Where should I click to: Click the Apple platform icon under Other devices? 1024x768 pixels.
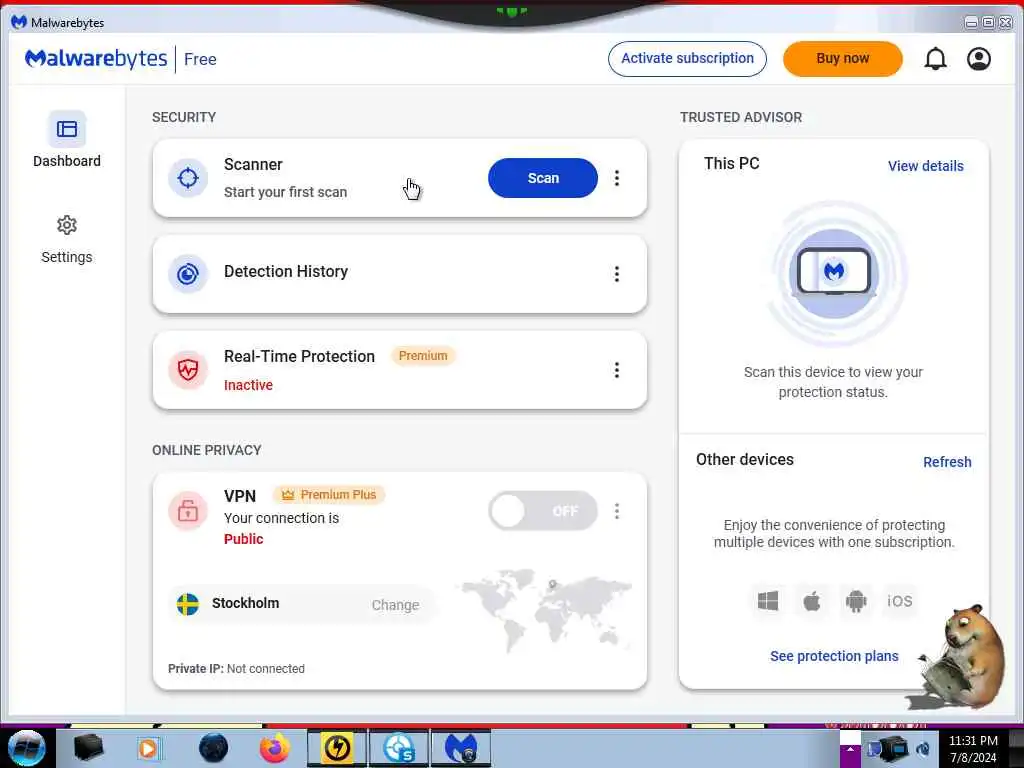pos(812,601)
